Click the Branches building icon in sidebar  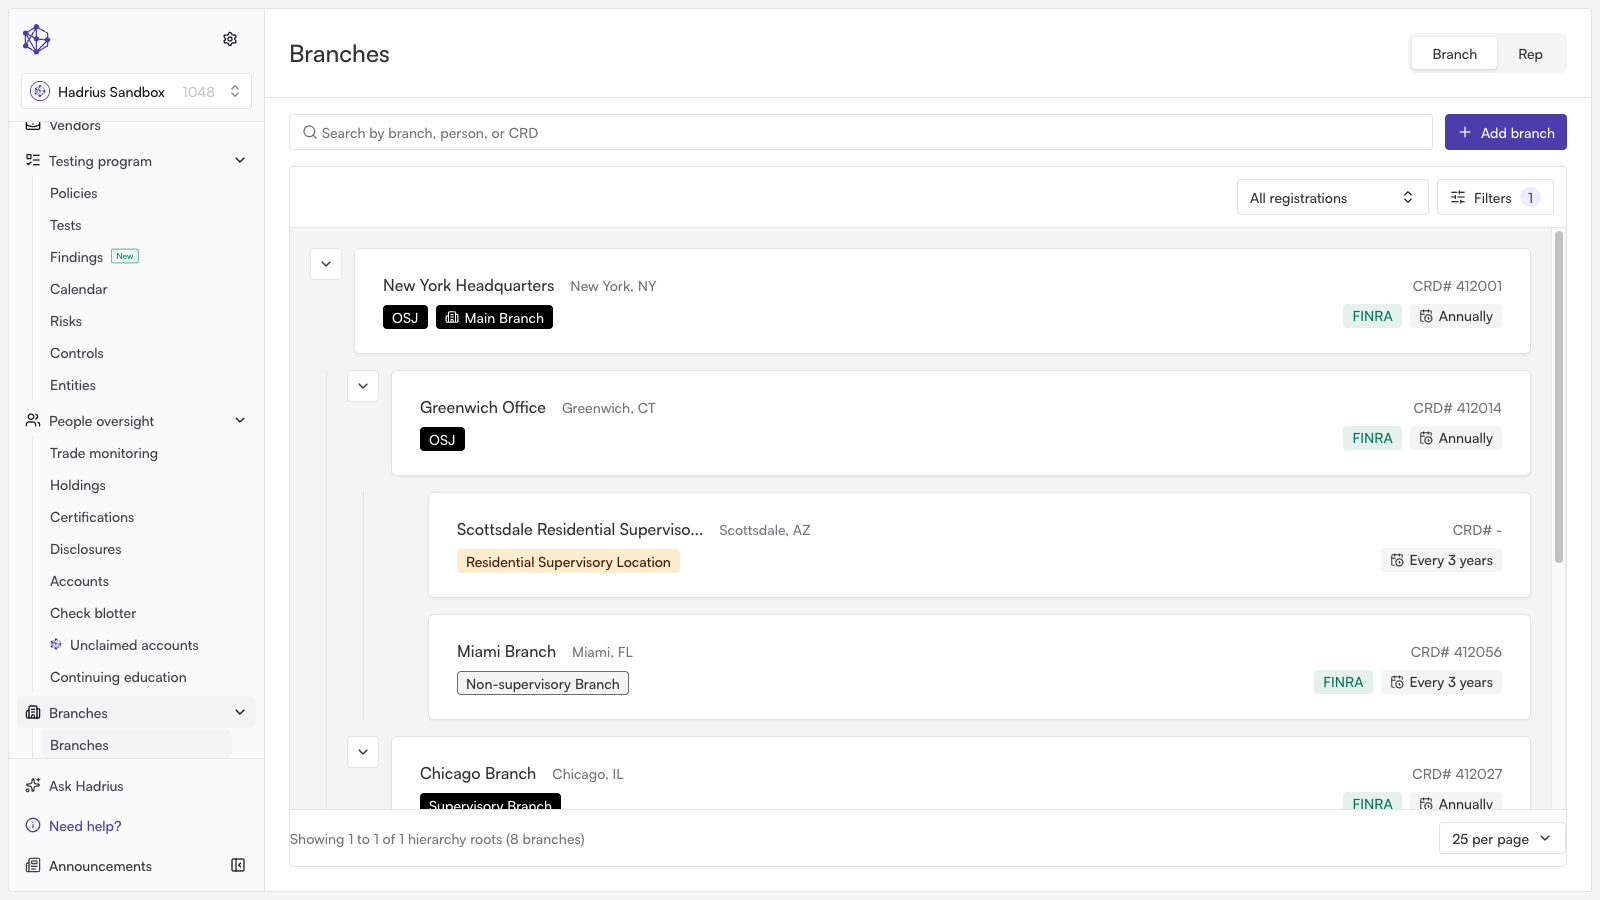(33, 712)
